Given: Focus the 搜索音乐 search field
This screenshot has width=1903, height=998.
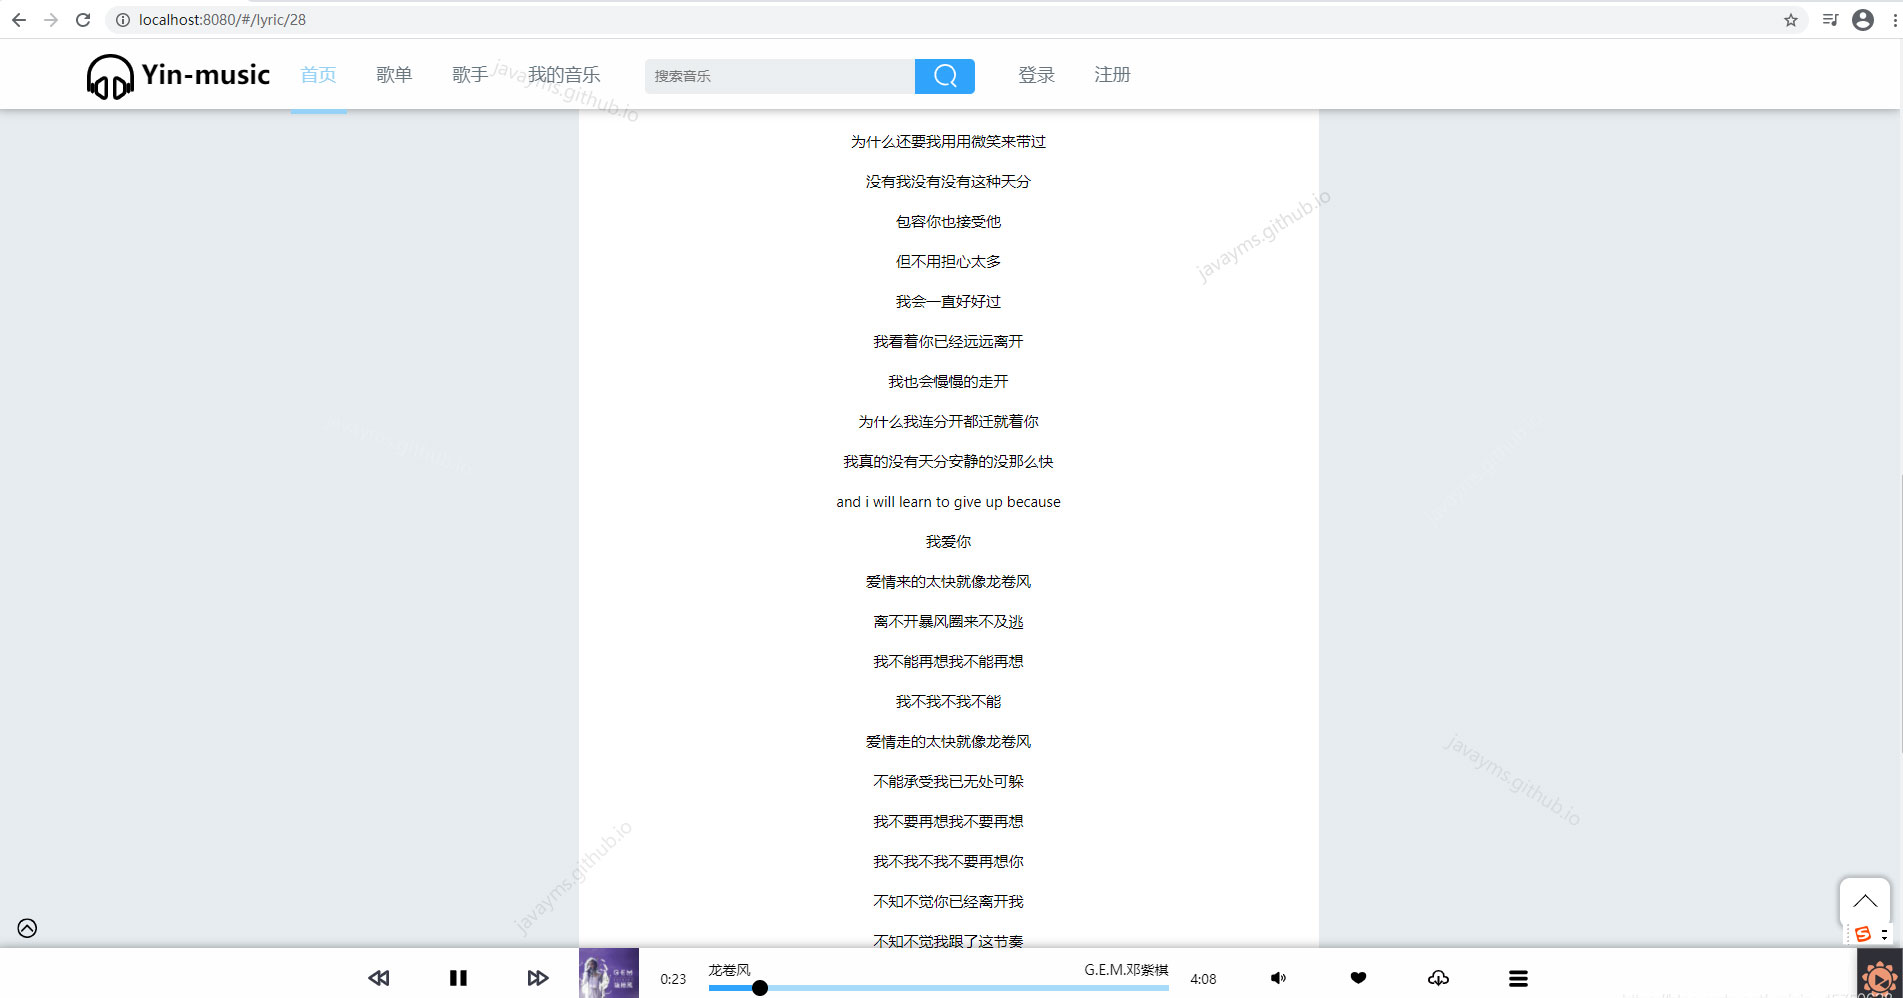Looking at the screenshot, I should [780, 76].
